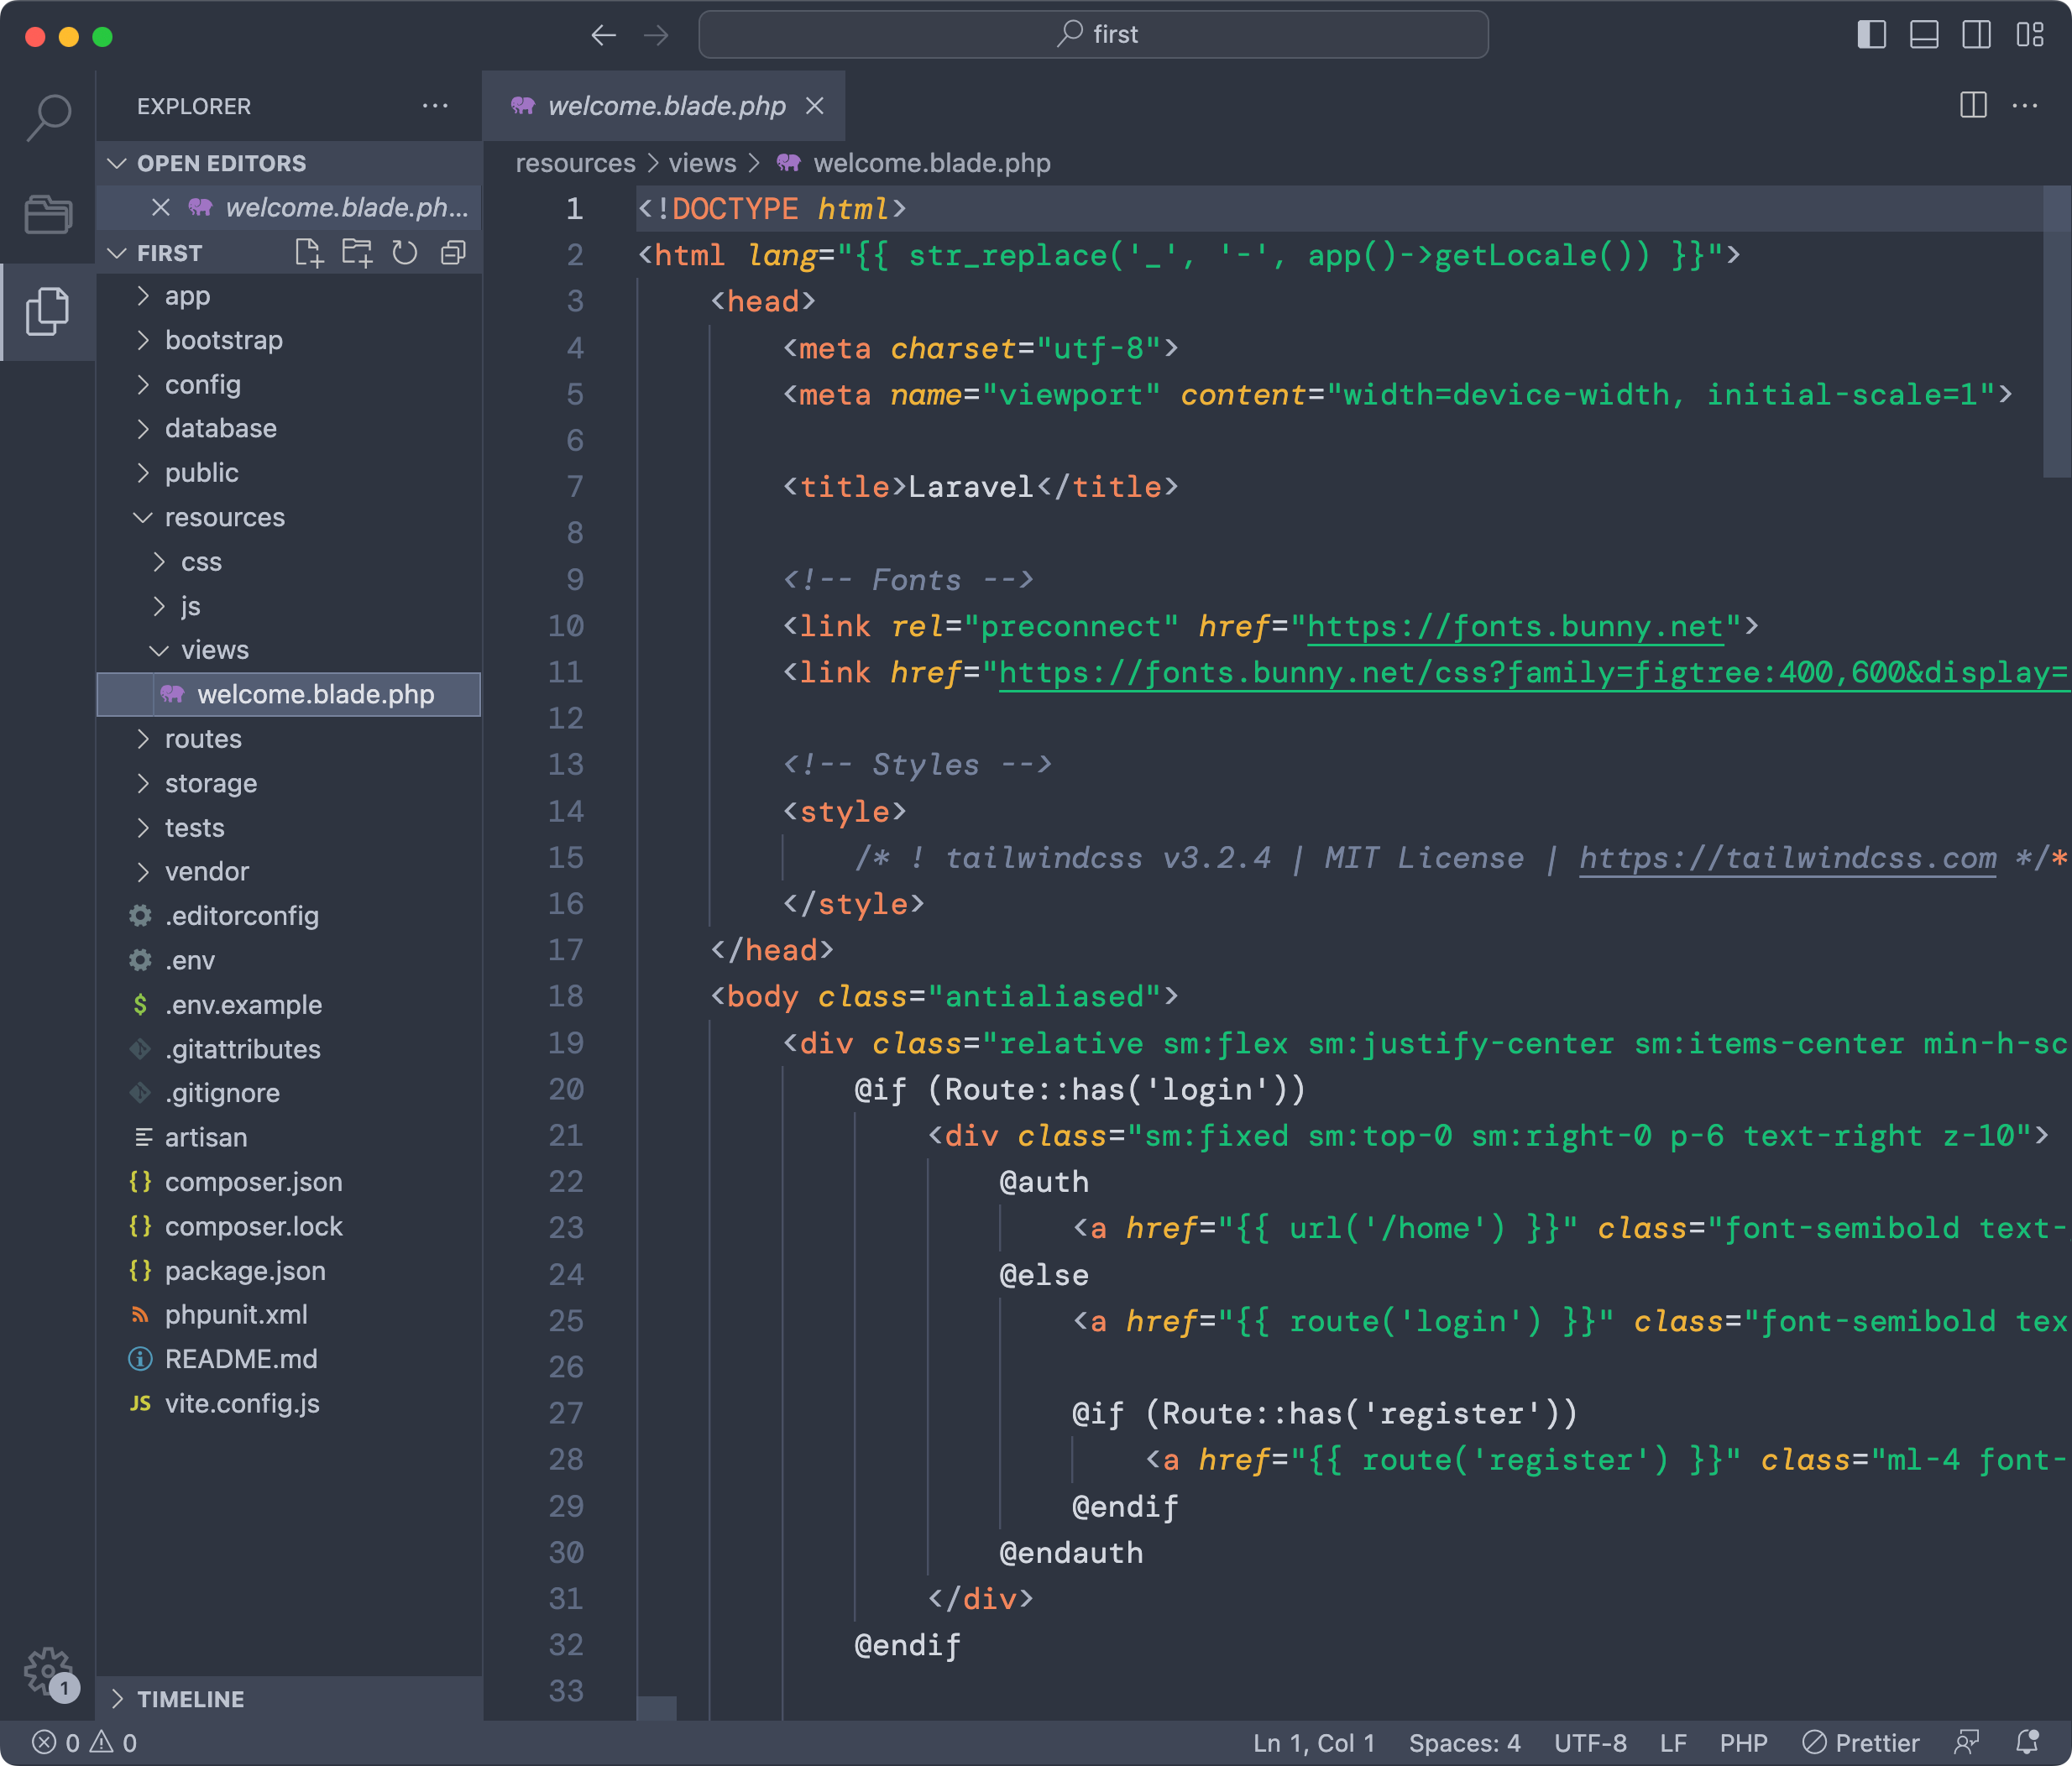
Task: Click the command center search box
Action: [x=1093, y=35]
